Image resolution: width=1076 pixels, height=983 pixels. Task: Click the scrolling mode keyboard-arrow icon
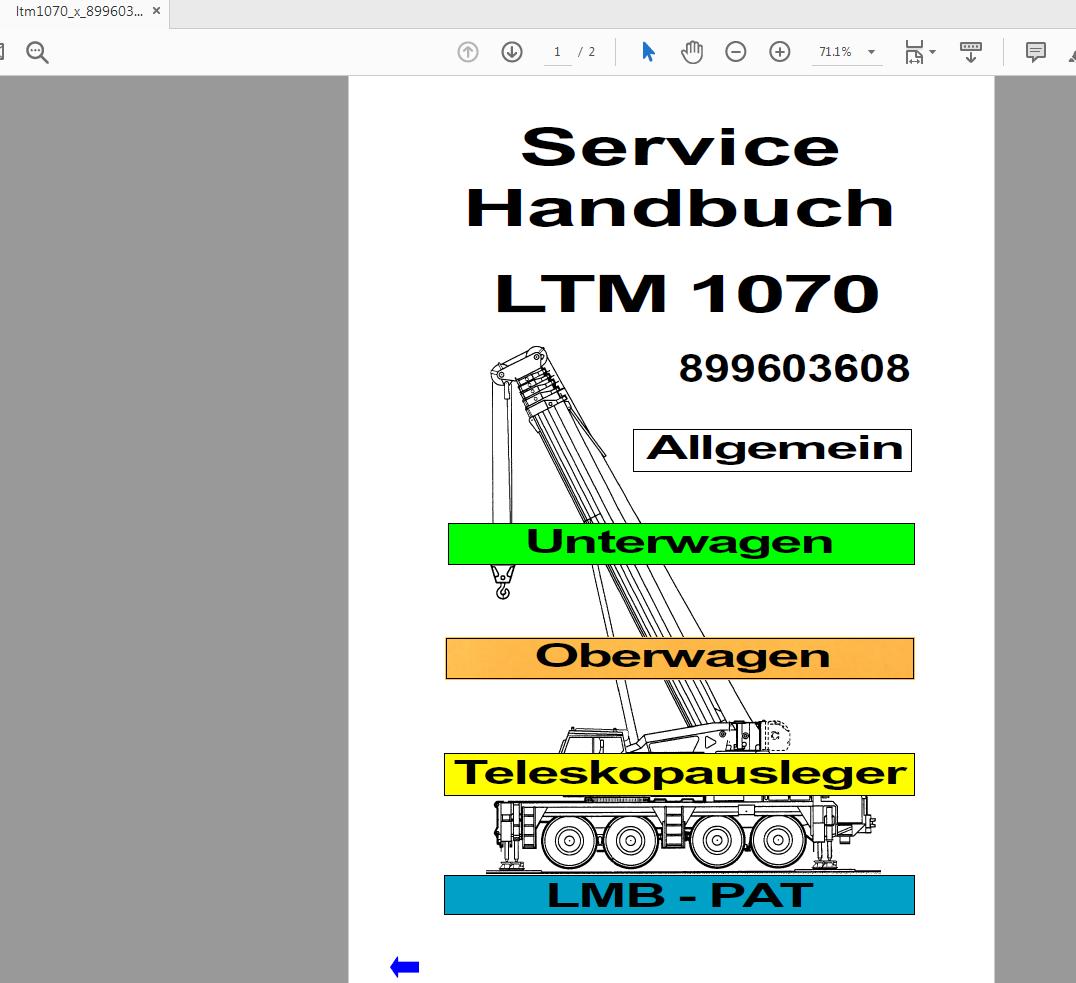click(970, 52)
